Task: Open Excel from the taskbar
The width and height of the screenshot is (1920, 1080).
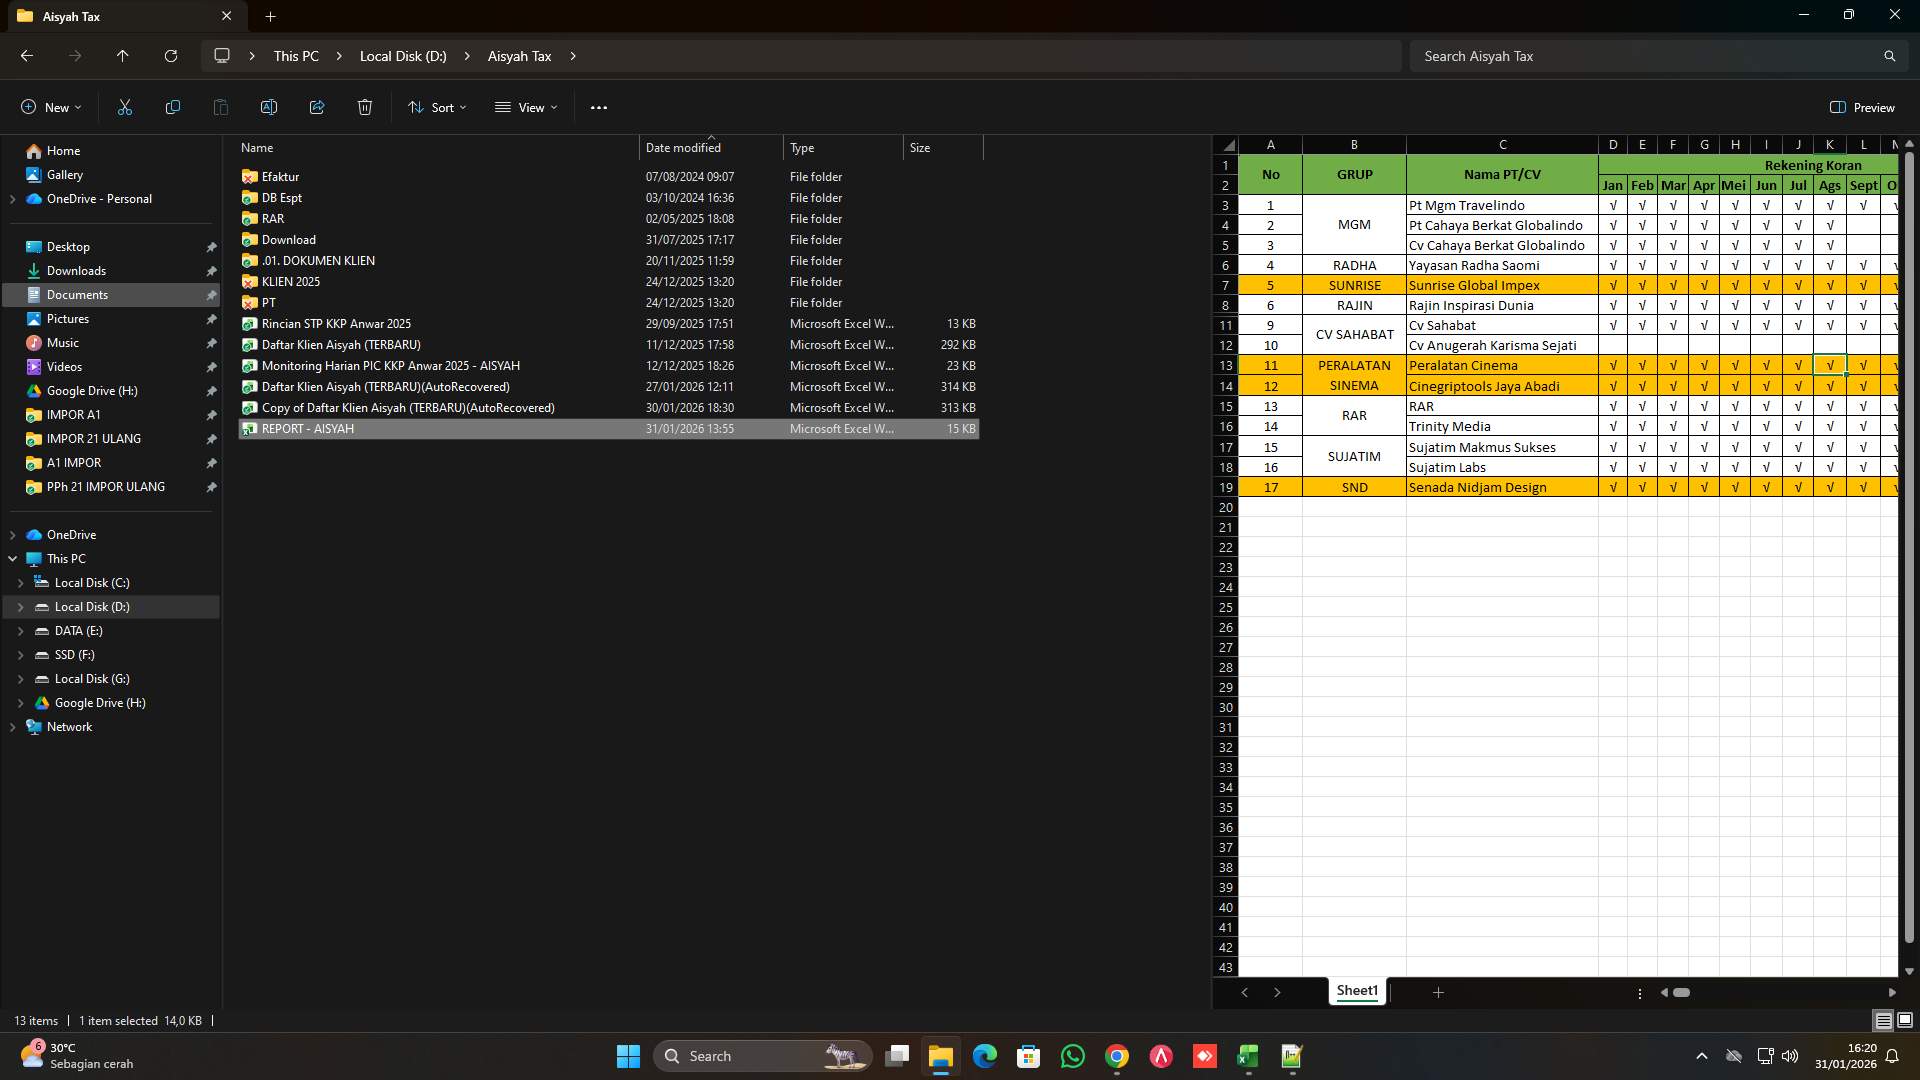Action: point(1247,1056)
